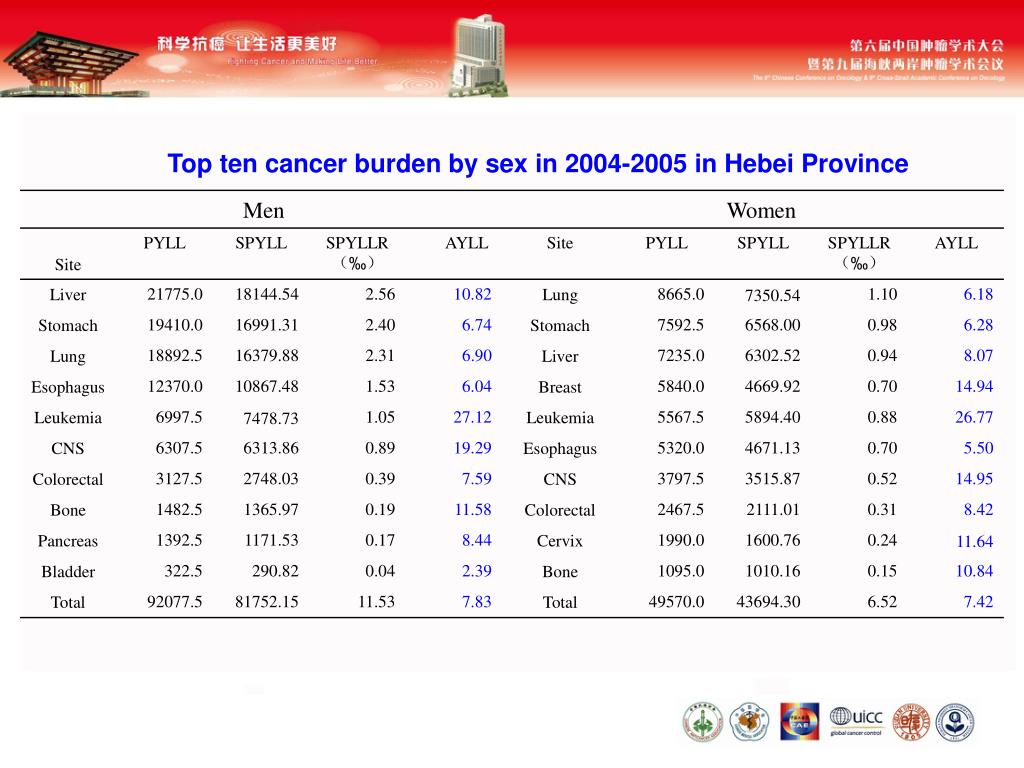Click the Chinese Medical Association logo
Image resolution: width=1024 pixels, height=768 pixels.
tap(750, 722)
